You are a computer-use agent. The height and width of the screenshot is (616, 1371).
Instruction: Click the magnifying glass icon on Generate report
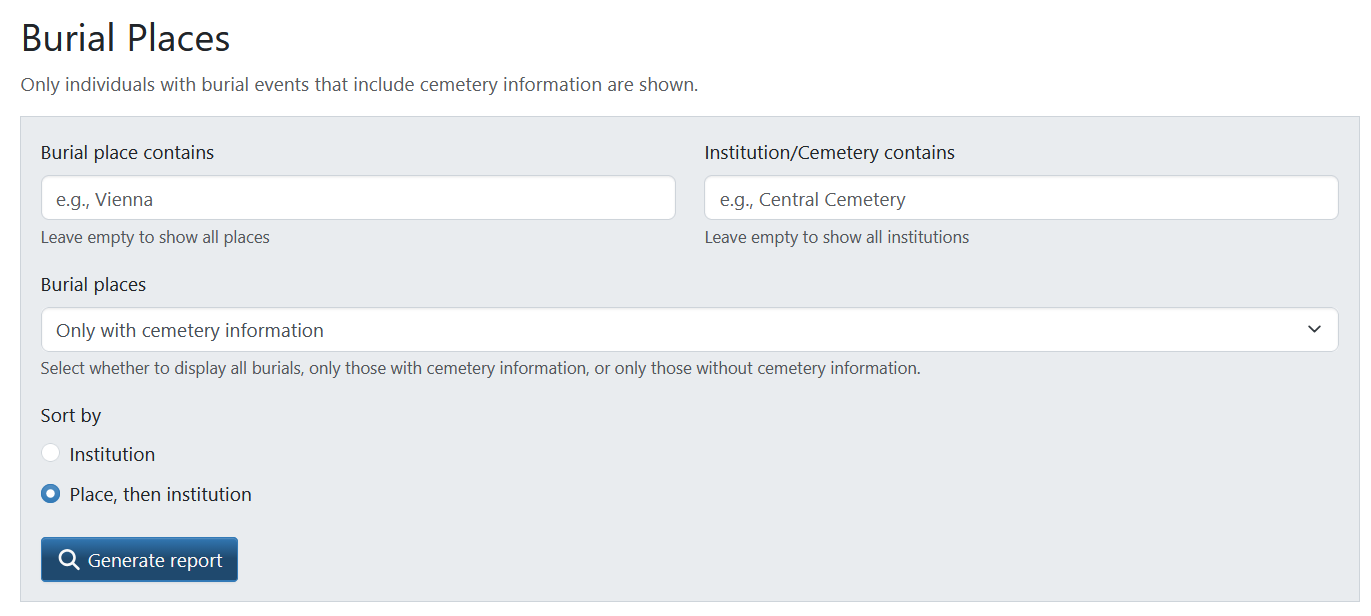(x=68, y=559)
